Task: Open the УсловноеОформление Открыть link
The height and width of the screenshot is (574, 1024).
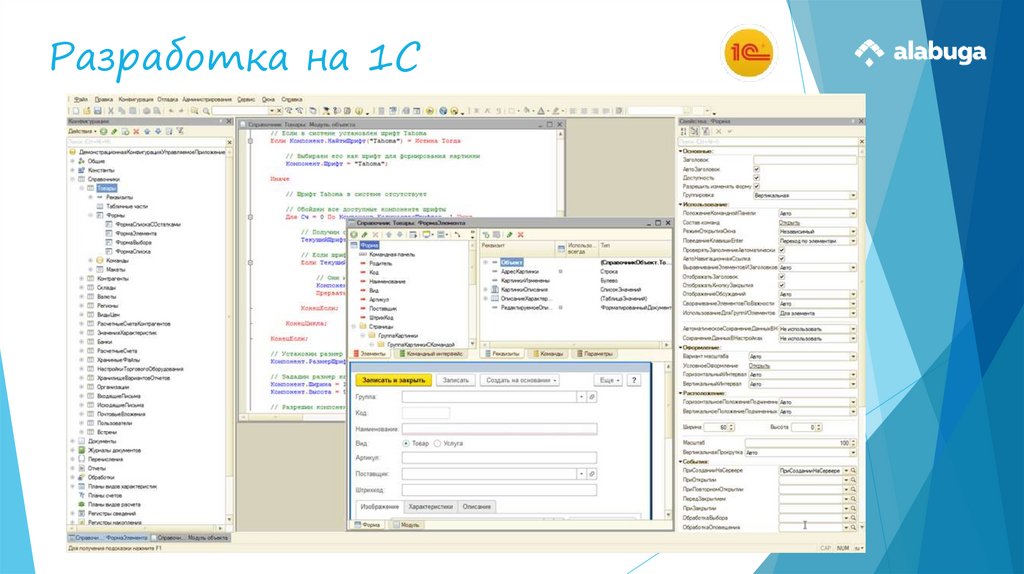Action: pyautogui.click(x=760, y=366)
